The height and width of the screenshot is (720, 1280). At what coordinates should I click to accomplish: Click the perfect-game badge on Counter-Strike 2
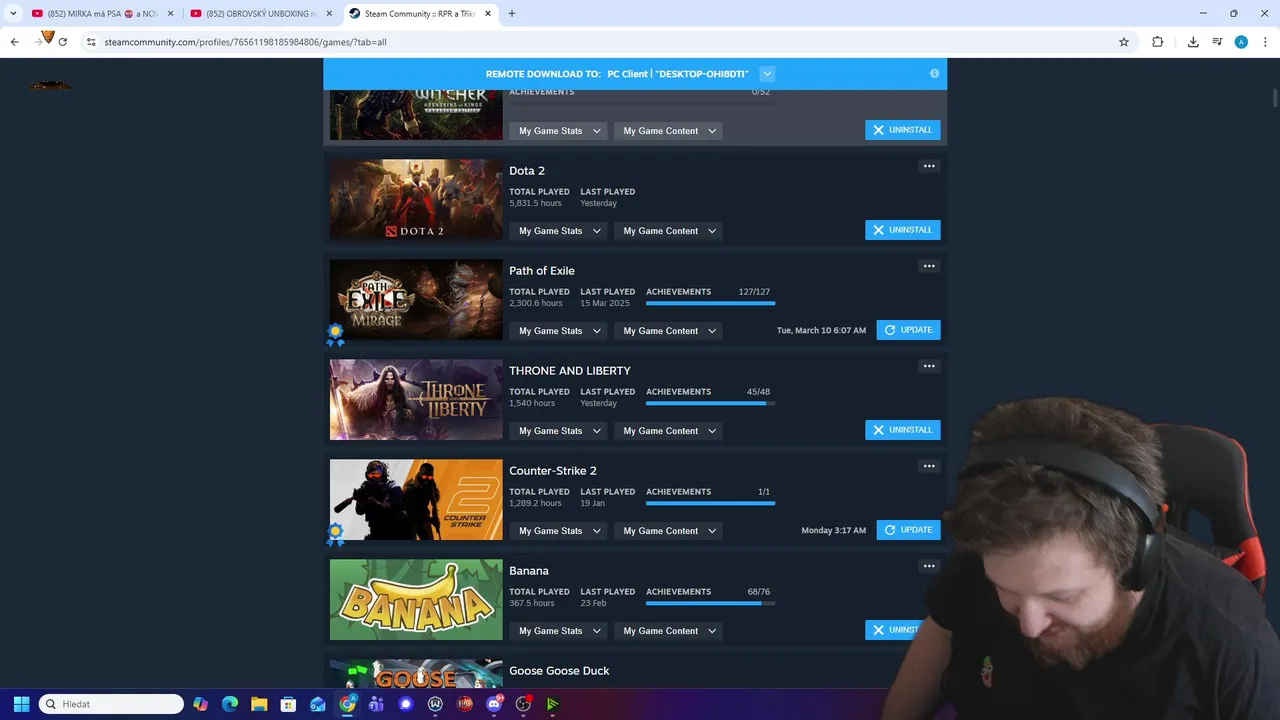[335, 534]
